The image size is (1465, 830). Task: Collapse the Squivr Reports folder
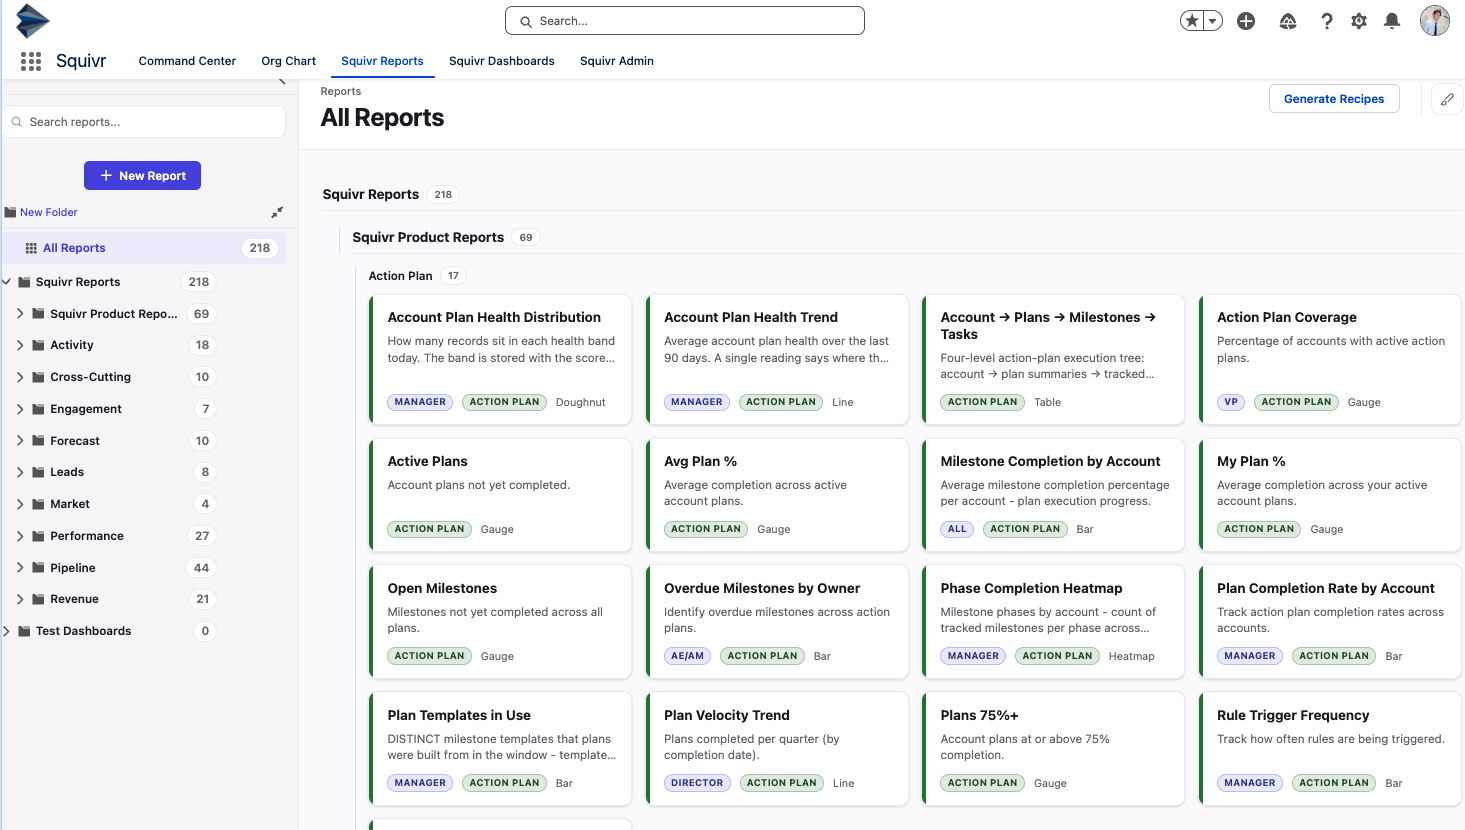click(x=7, y=282)
